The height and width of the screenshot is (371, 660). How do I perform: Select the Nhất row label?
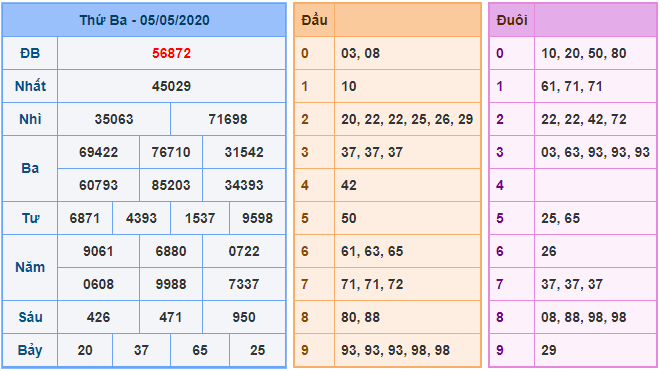pyautogui.click(x=30, y=86)
